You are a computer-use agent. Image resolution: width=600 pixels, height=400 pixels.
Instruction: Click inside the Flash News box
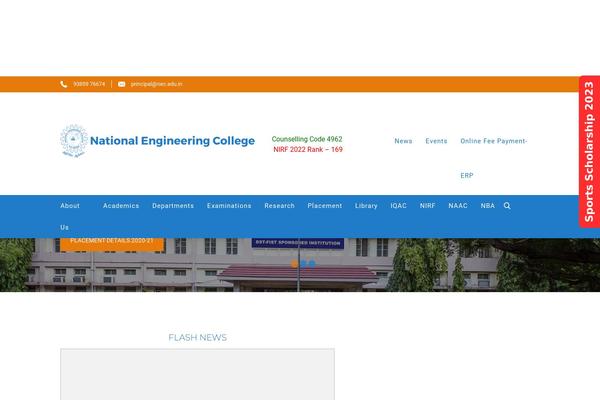197,374
